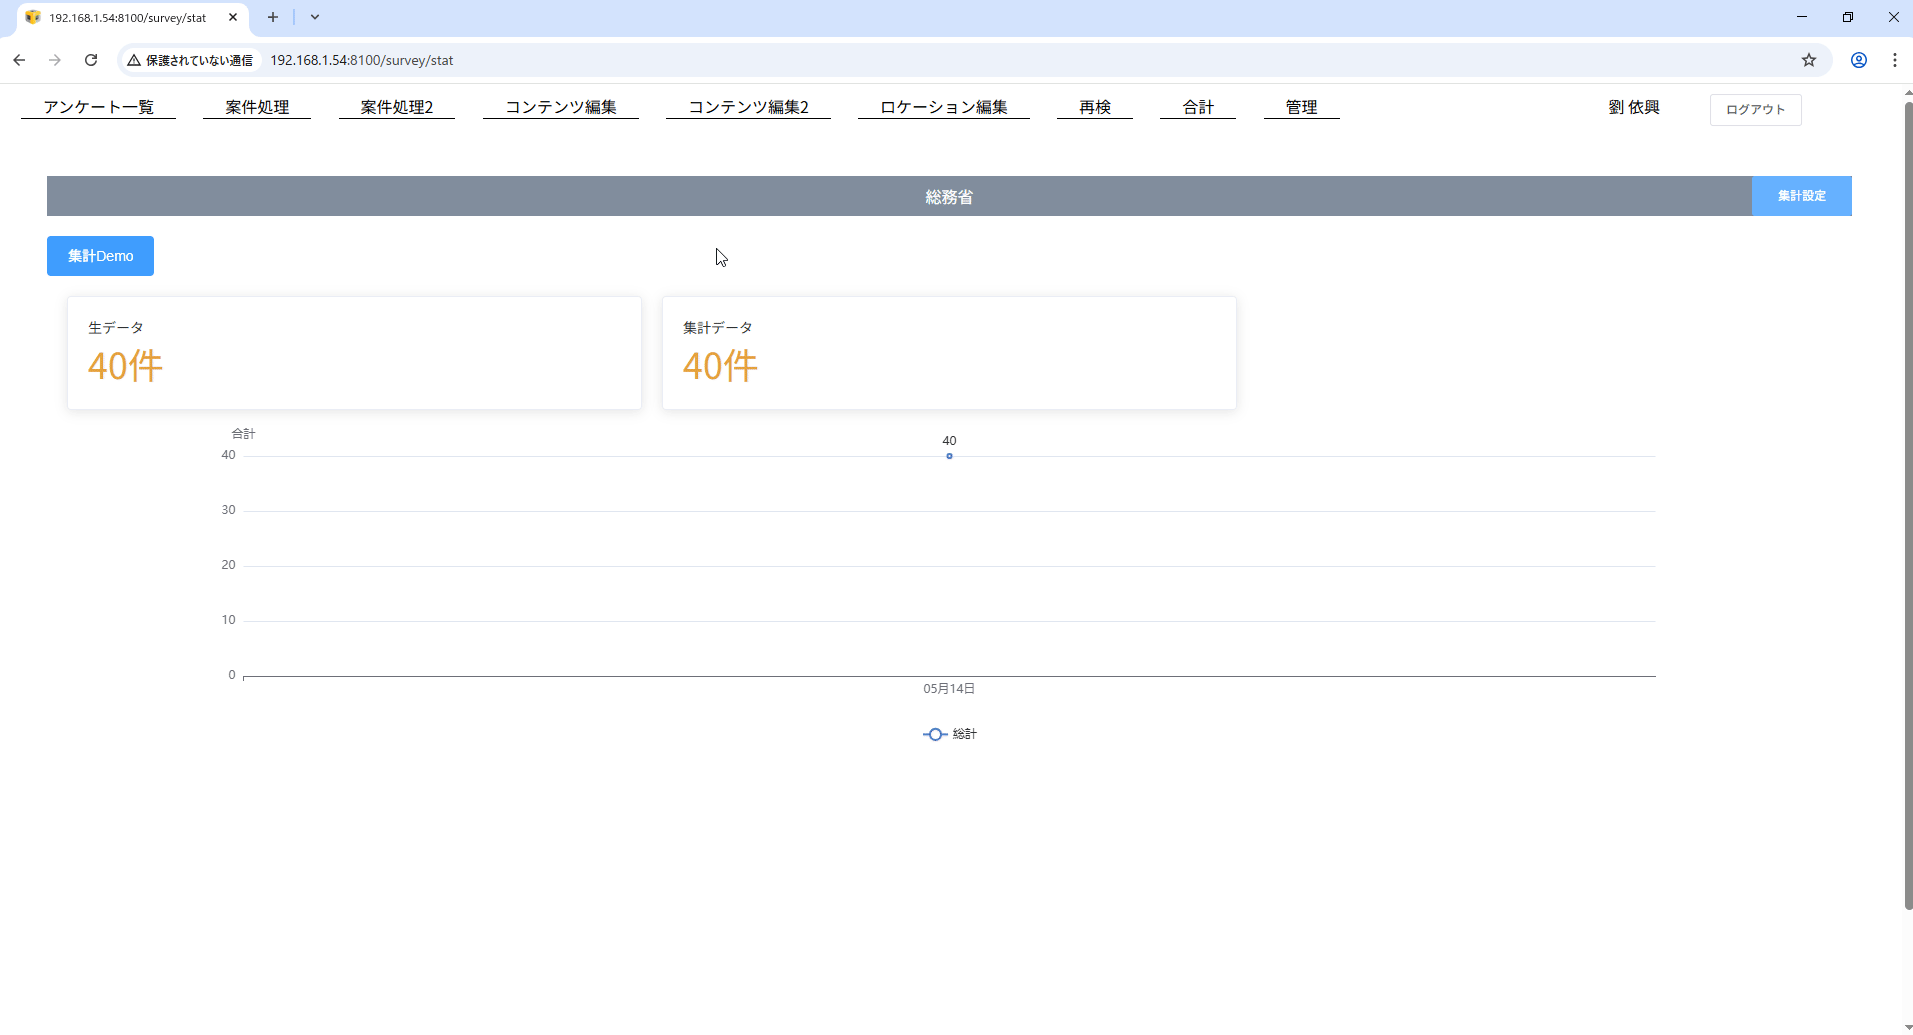Click the browser back navigation icon

[x=19, y=60]
